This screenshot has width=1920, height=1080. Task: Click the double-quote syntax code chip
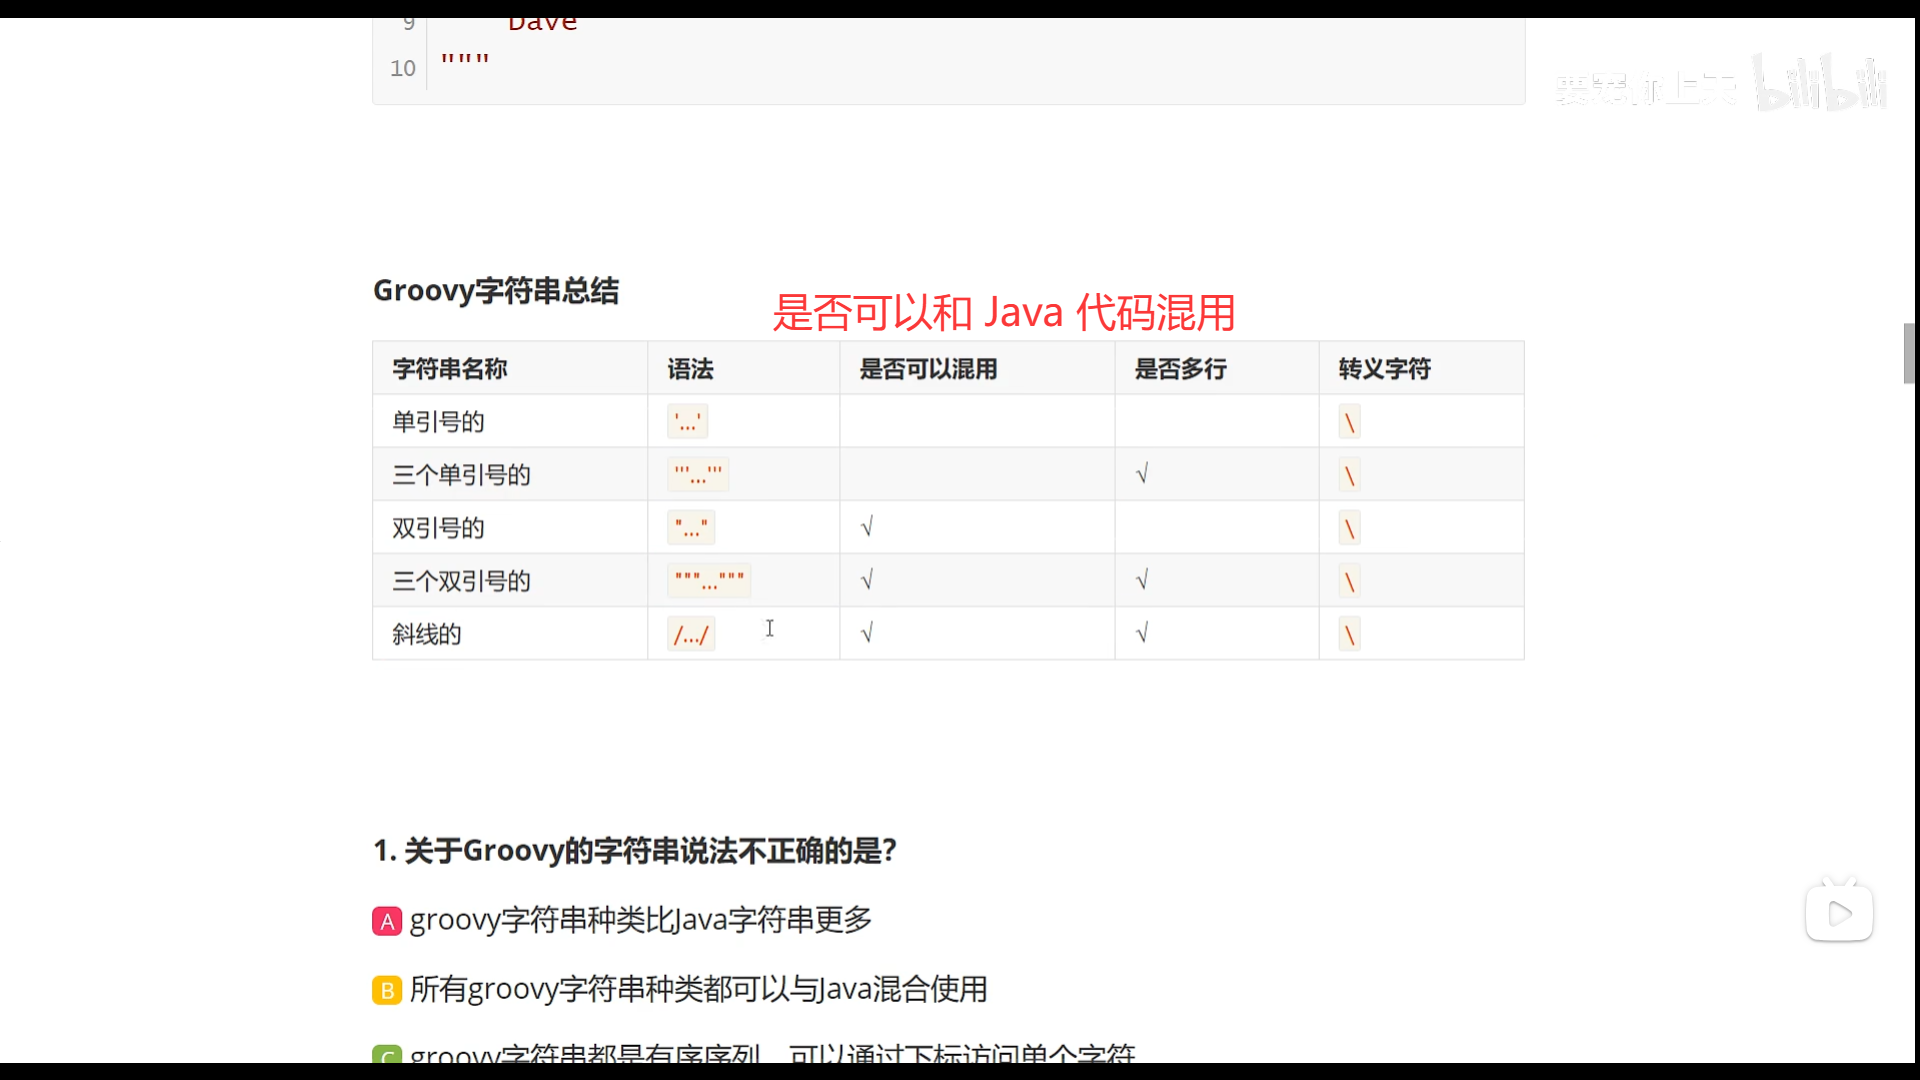pyautogui.click(x=691, y=528)
